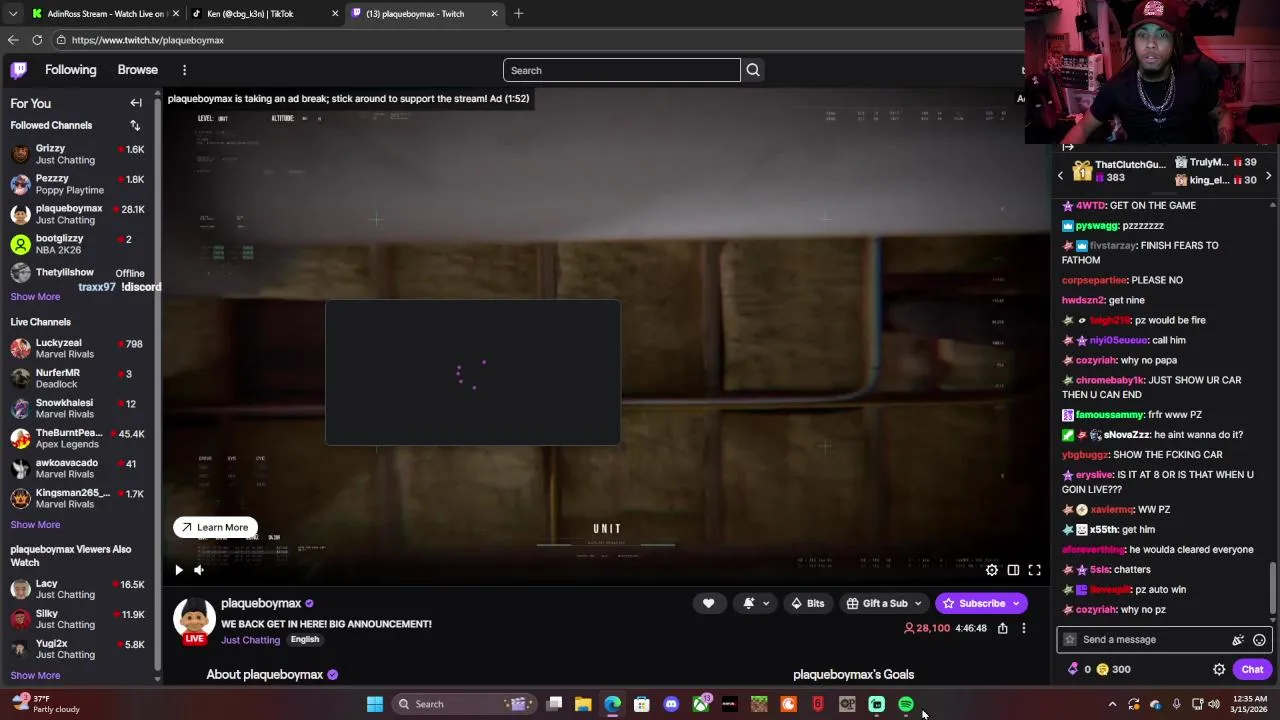This screenshot has width=1280, height=720.
Task: Open TheBurntPeanut Apex Legends channel
Action: pos(78,438)
